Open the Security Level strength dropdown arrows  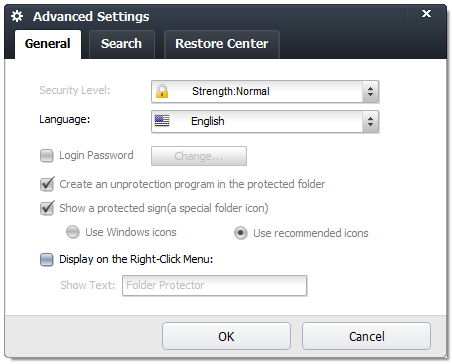tap(370, 91)
